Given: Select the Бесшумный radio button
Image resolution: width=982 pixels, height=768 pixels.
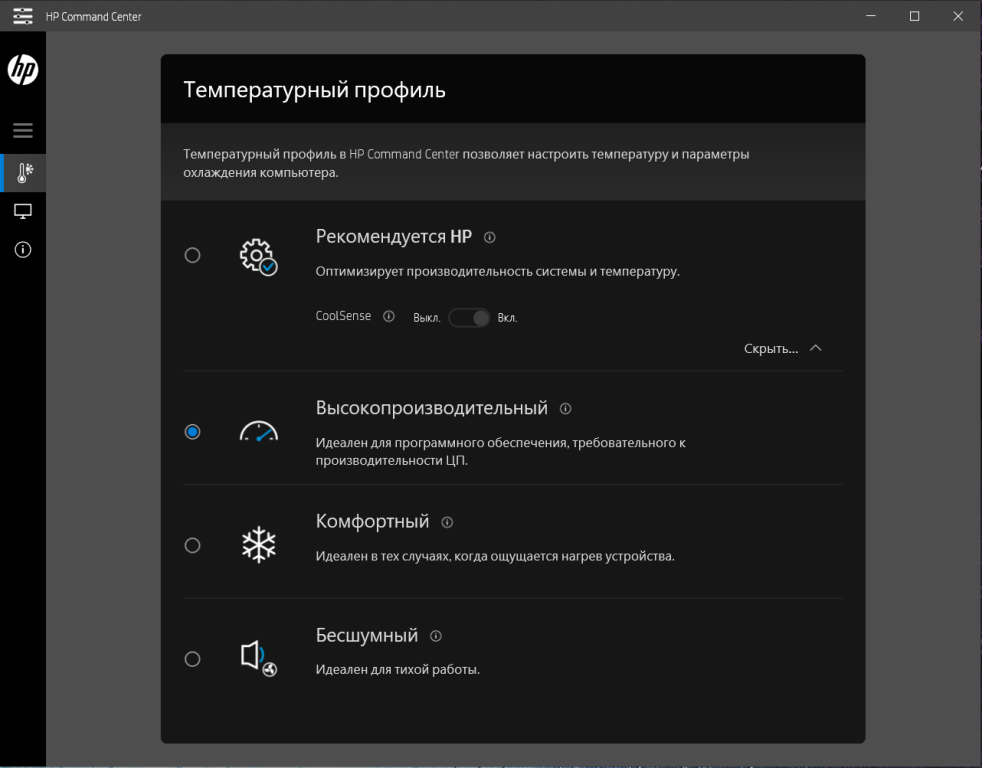Looking at the screenshot, I should click(192, 659).
